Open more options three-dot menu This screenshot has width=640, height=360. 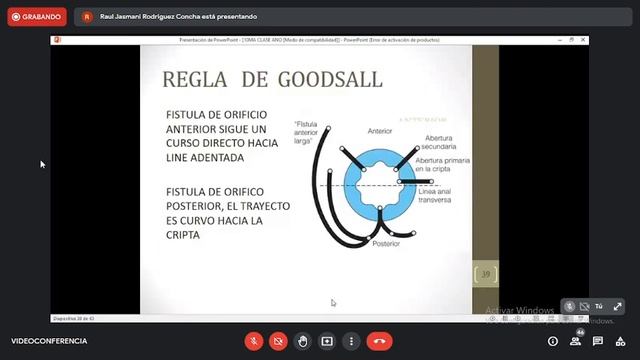[x=351, y=341]
